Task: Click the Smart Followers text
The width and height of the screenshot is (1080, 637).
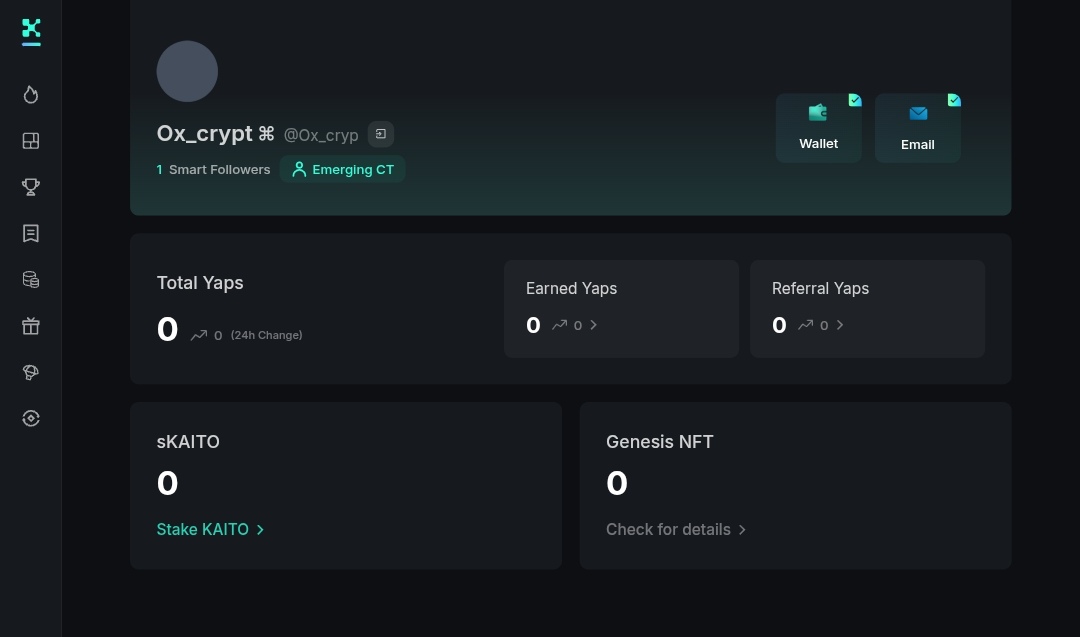Action: 220,169
